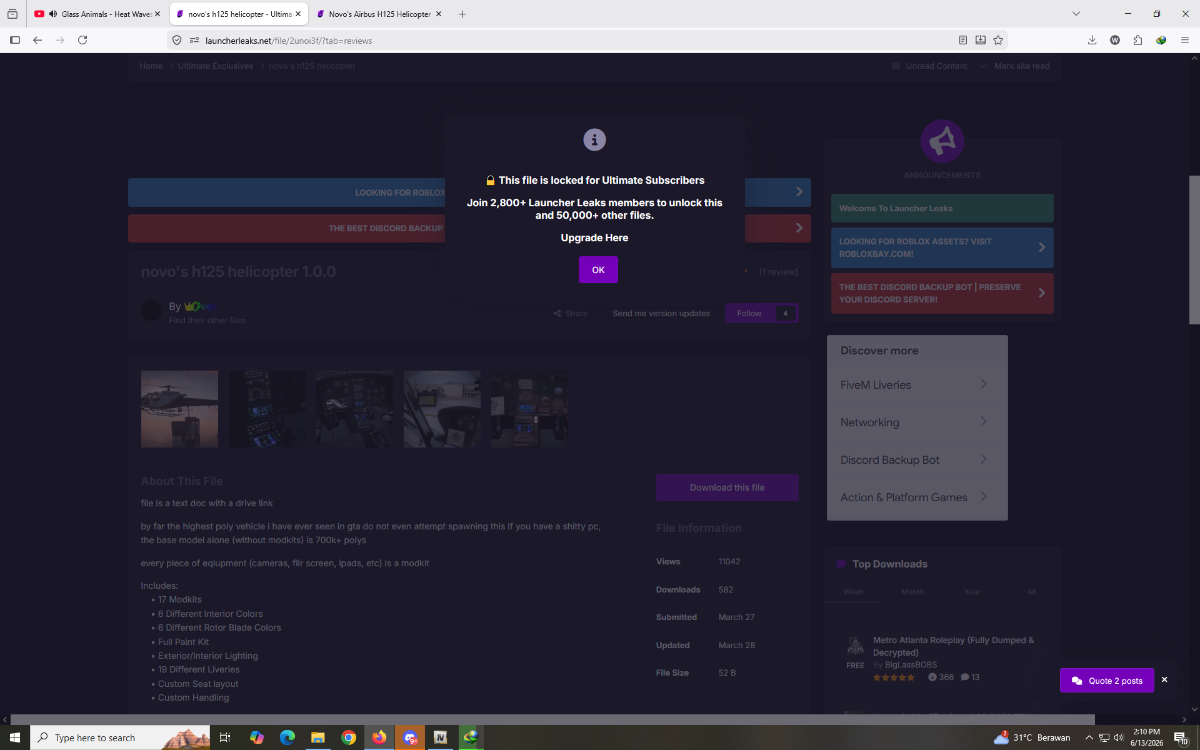The image size is (1200, 750).
Task: Toggle reader view icon in address bar
Action: [963, 40]
